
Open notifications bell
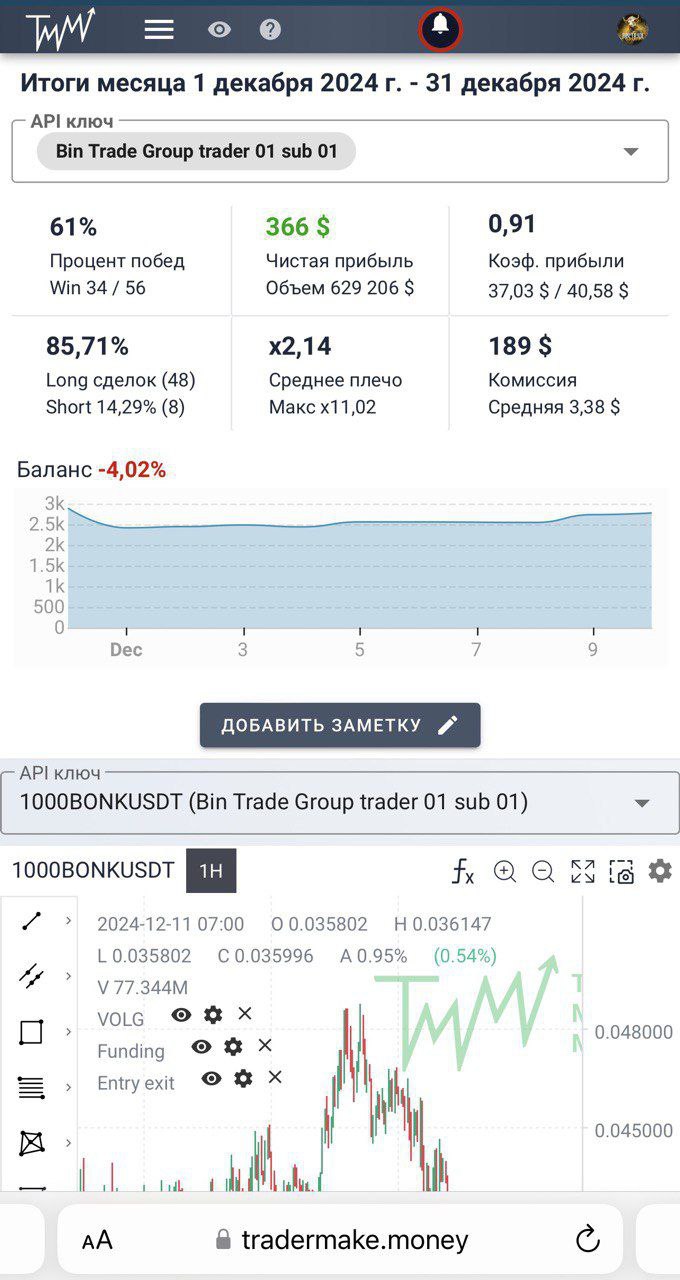440,28
